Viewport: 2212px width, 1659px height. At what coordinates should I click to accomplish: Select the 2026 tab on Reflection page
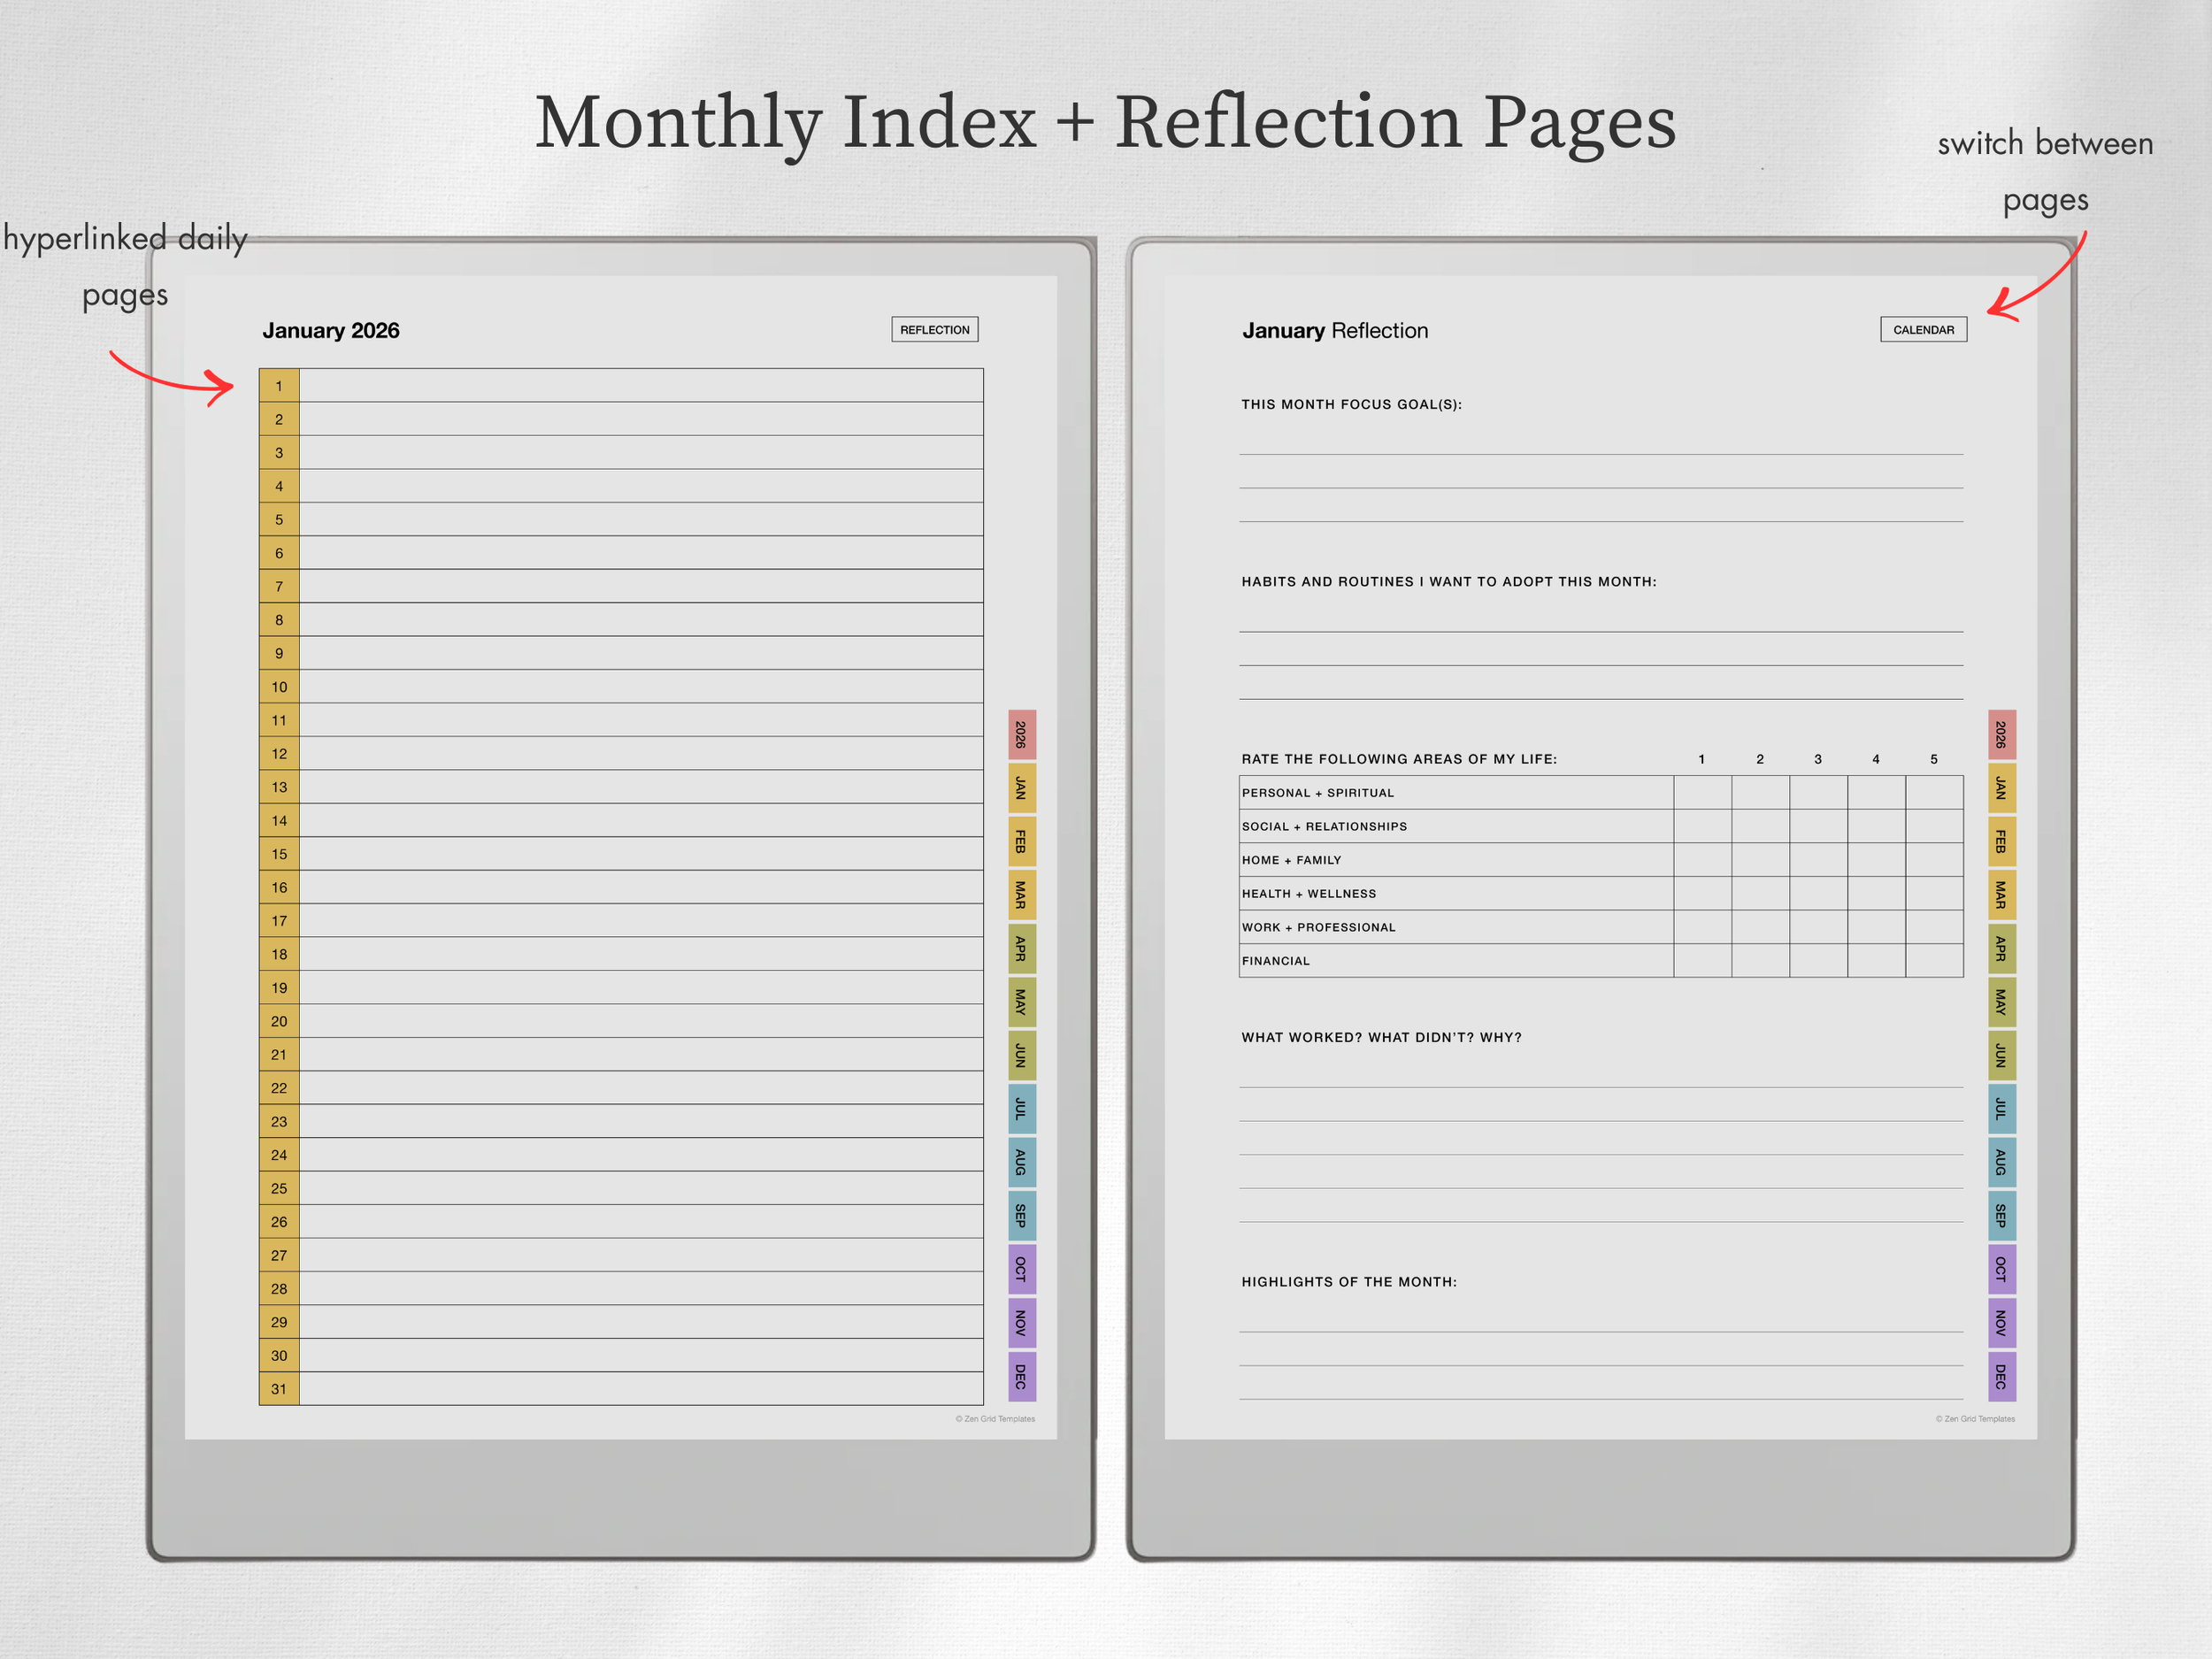(2001, 735)
